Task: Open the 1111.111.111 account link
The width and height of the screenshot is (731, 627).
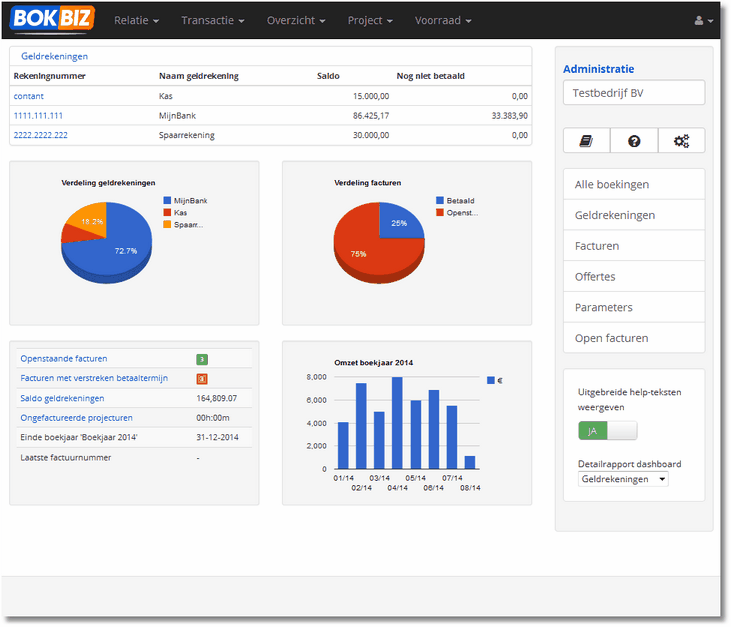Action: click(38, 116)
